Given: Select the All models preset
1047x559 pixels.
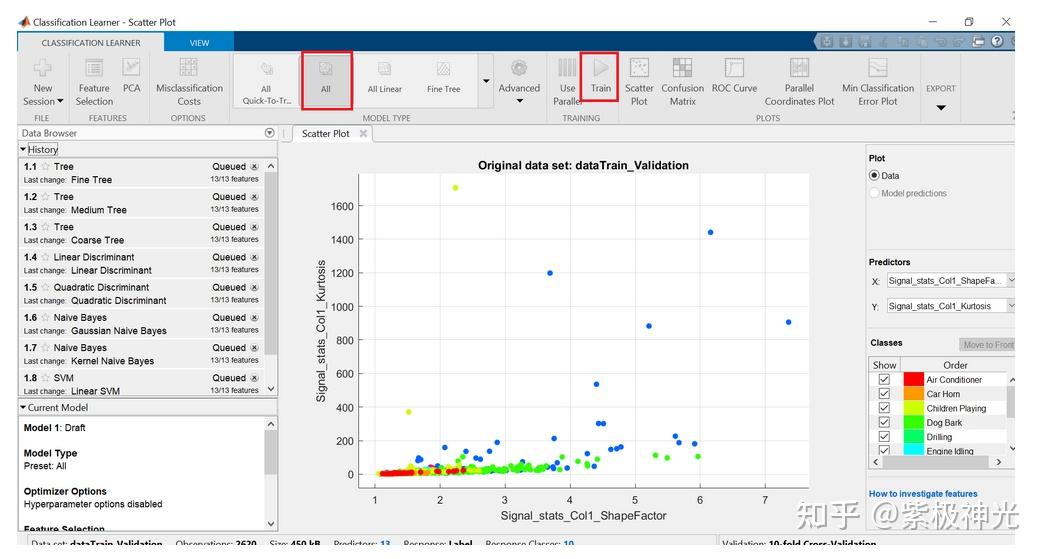Looking at the screenshot, I should tap(326, 81).
